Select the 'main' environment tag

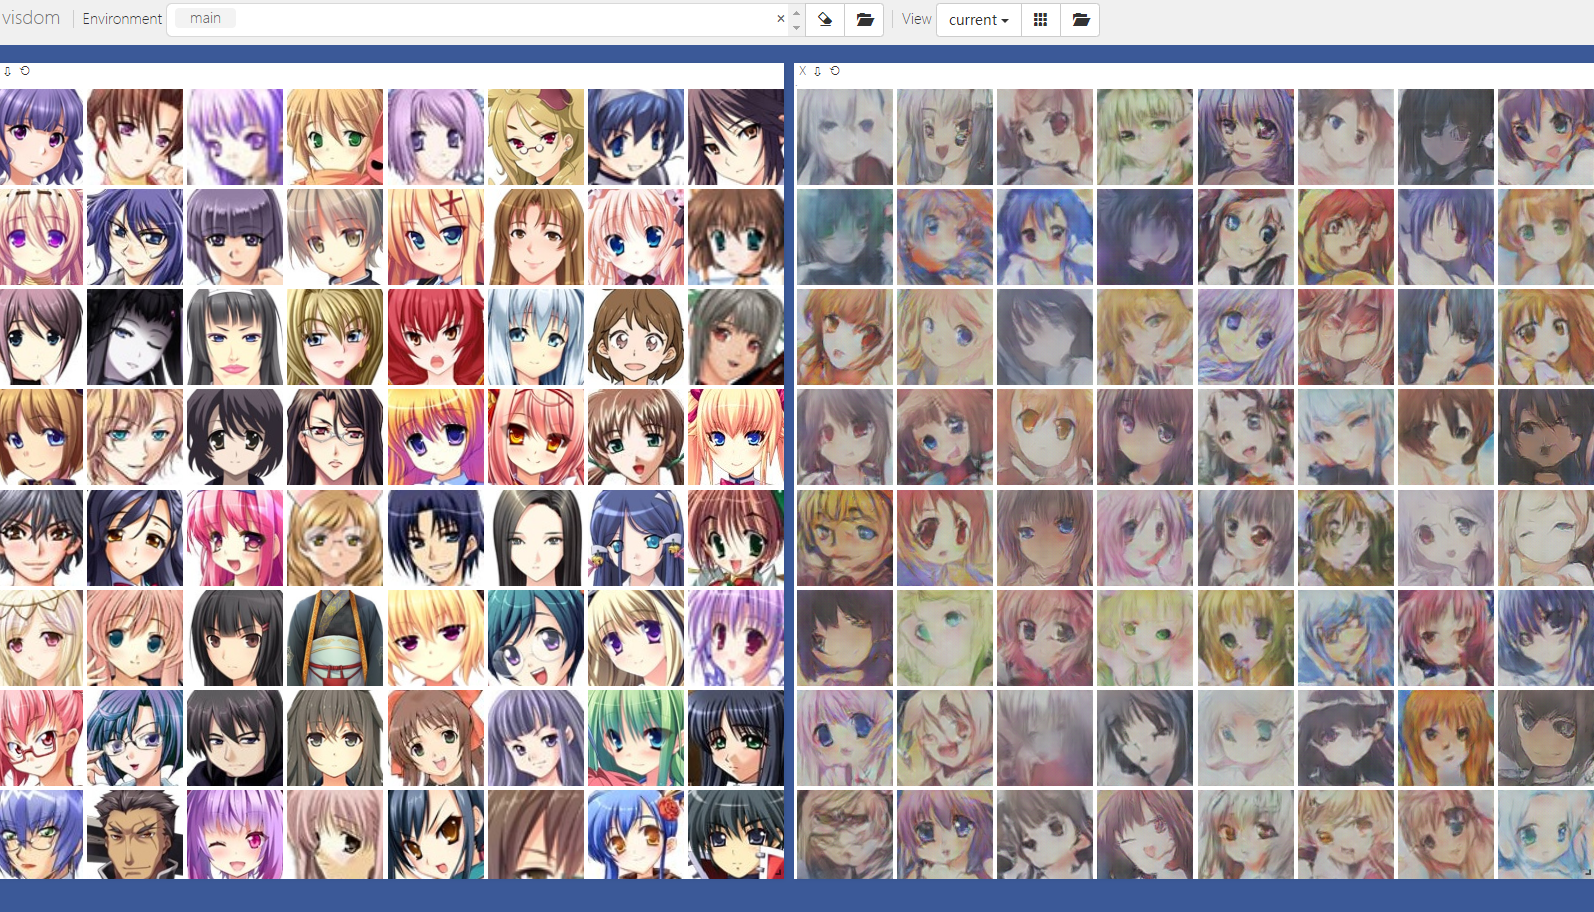(x=205, y=18)
